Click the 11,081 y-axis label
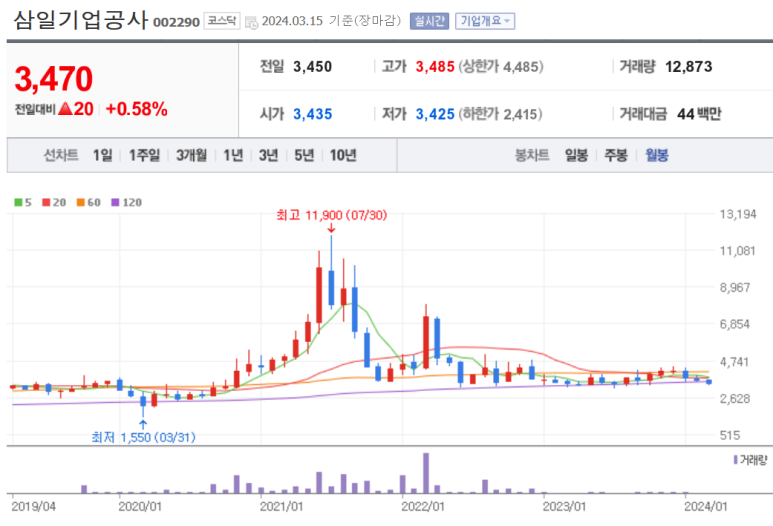Screen dimensions: 773x526 [x=738, y=251]
